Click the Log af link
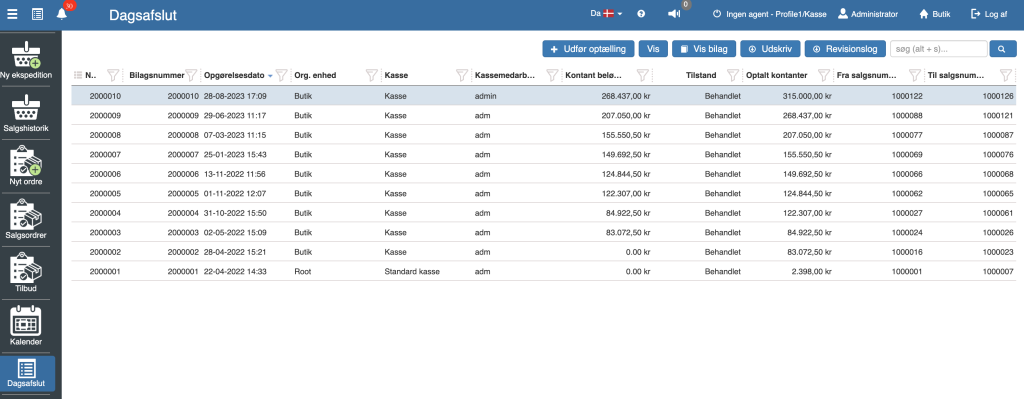The width and height of the screenshot is (1024, 399). click(989, 14)
